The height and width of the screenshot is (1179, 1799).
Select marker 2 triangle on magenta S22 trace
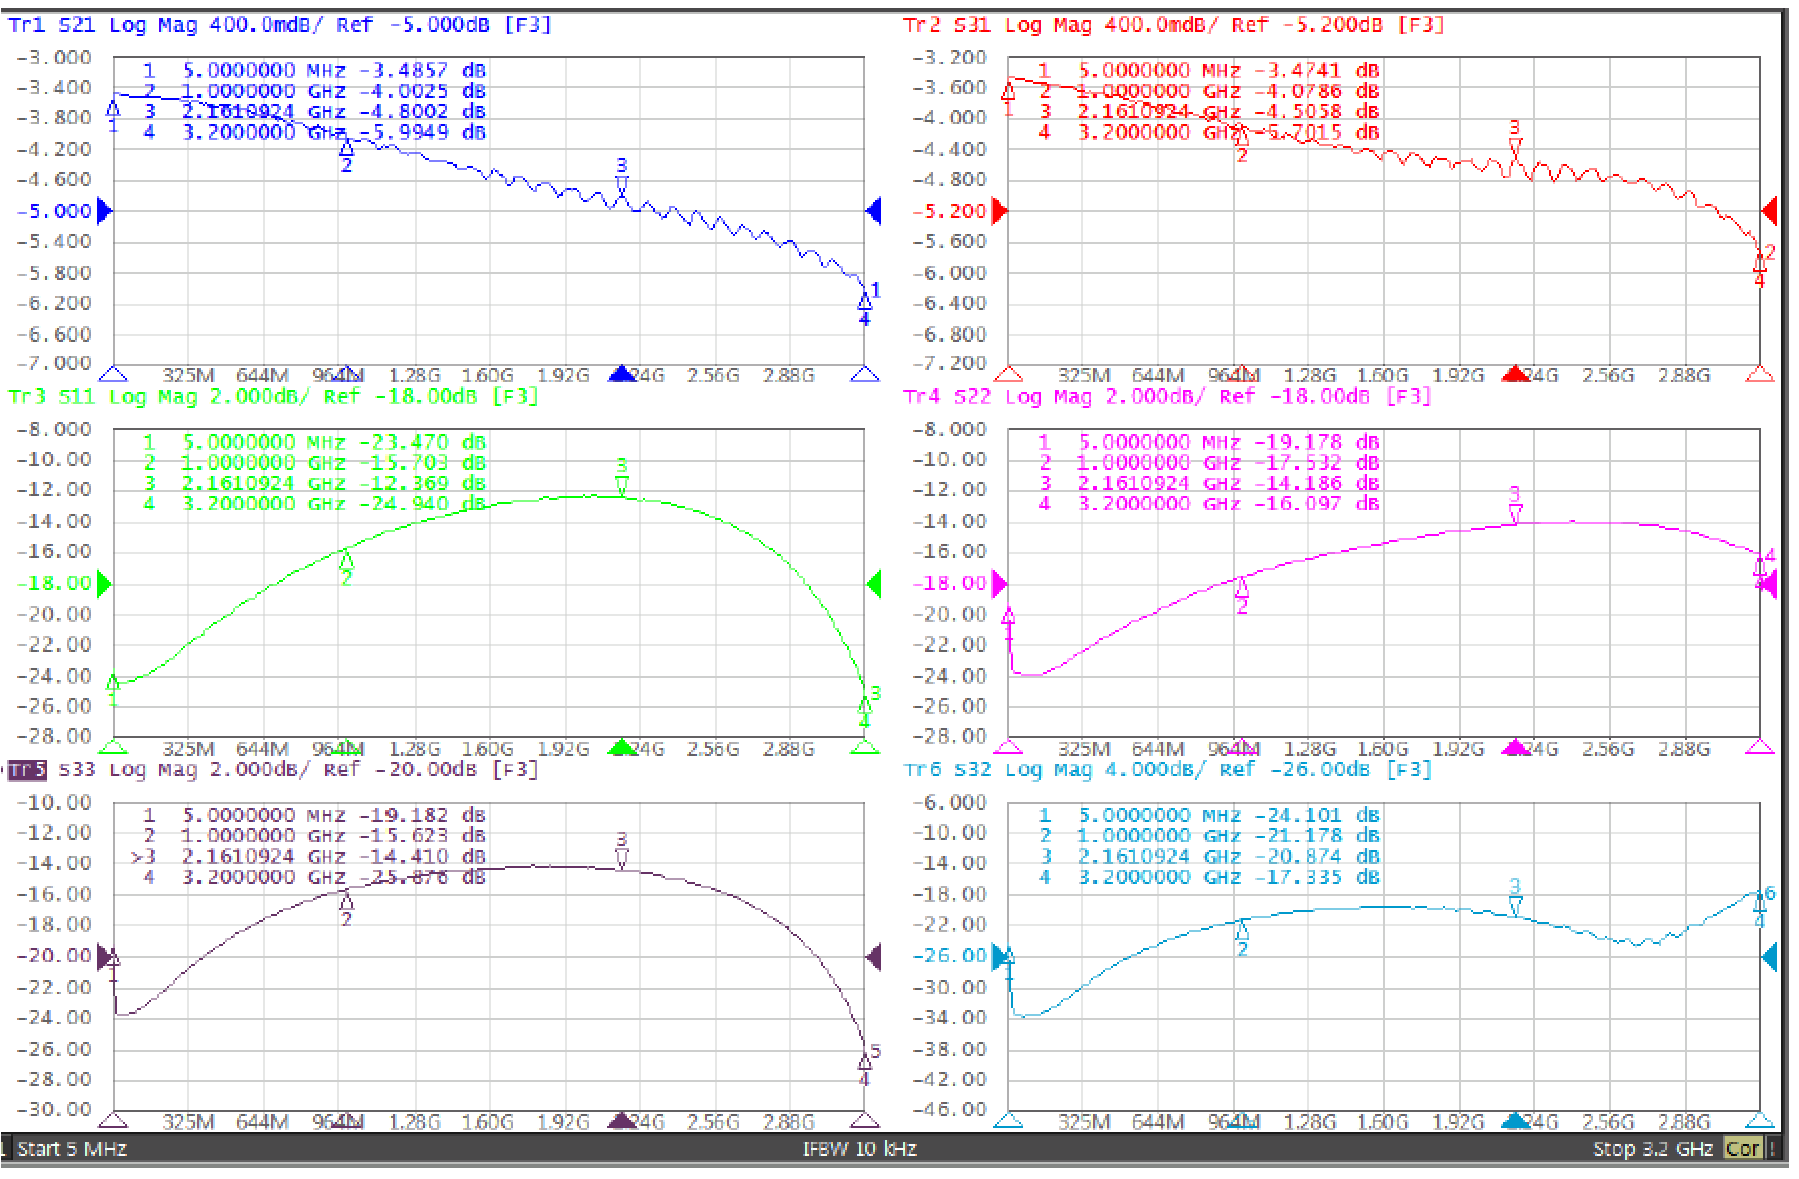(x=1241, y=586)
